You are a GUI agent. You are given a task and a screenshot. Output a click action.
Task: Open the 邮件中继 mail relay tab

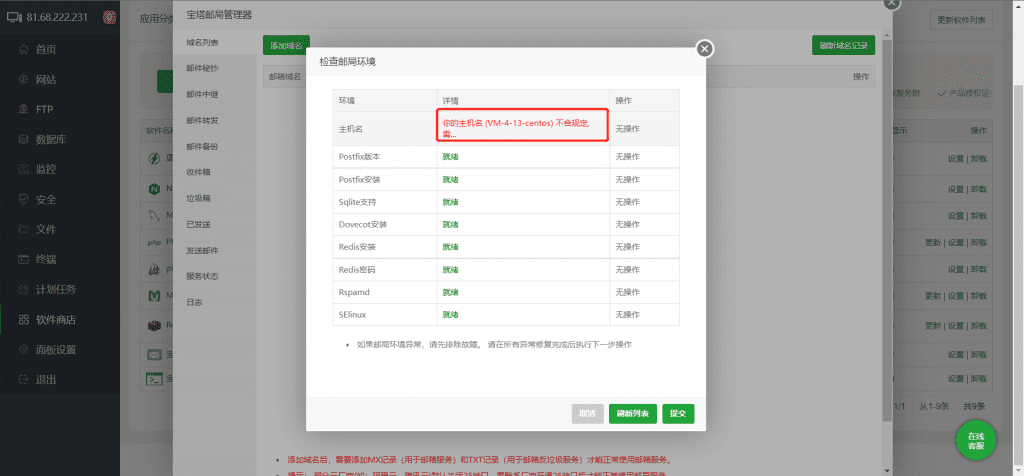coord(202,94)
